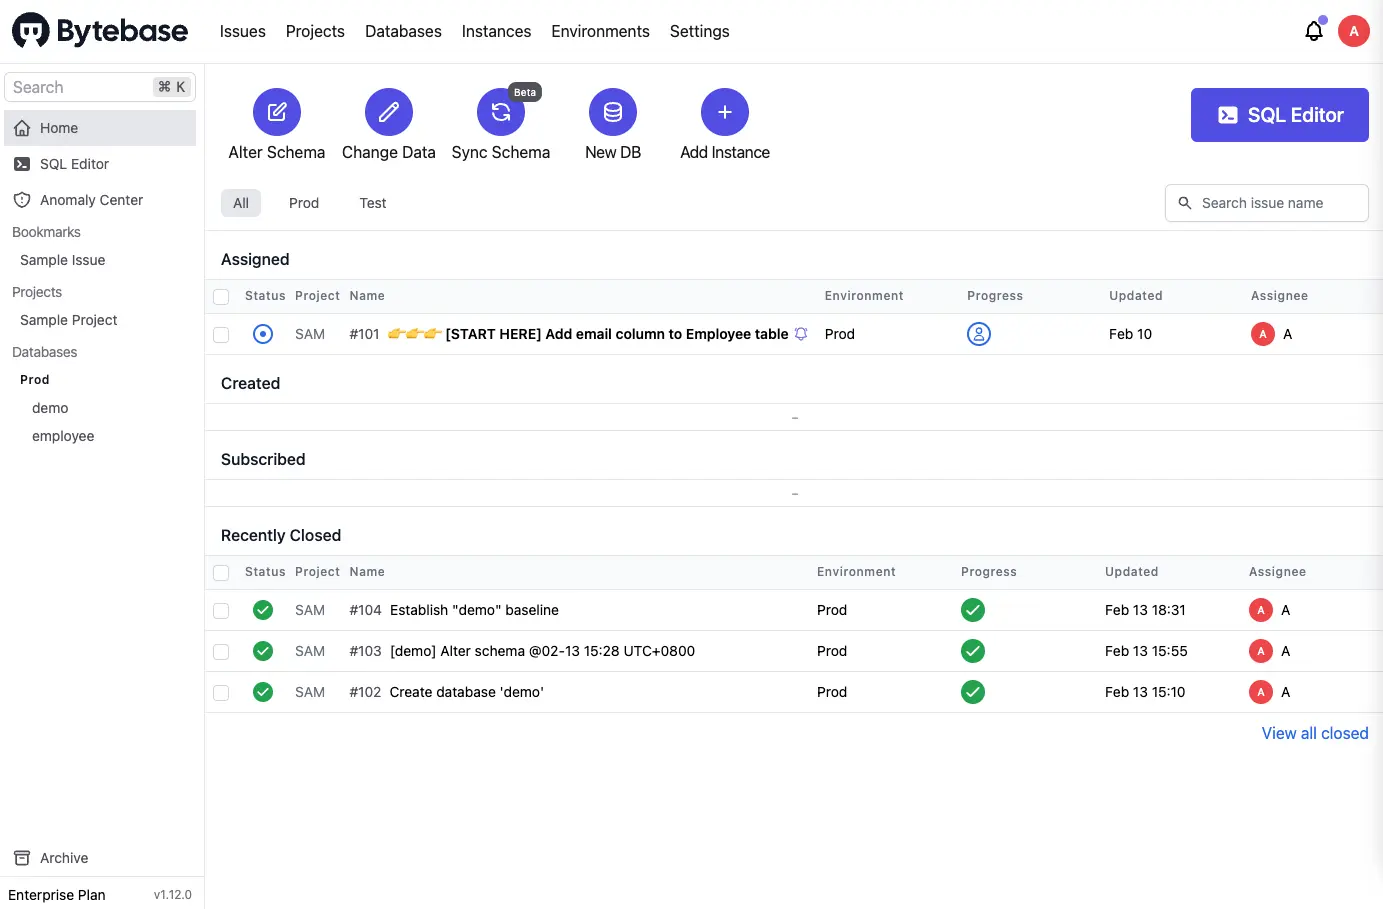The image size is (1383, 909).
Task: Open Databases in top navigation
Action: point(403,31)
